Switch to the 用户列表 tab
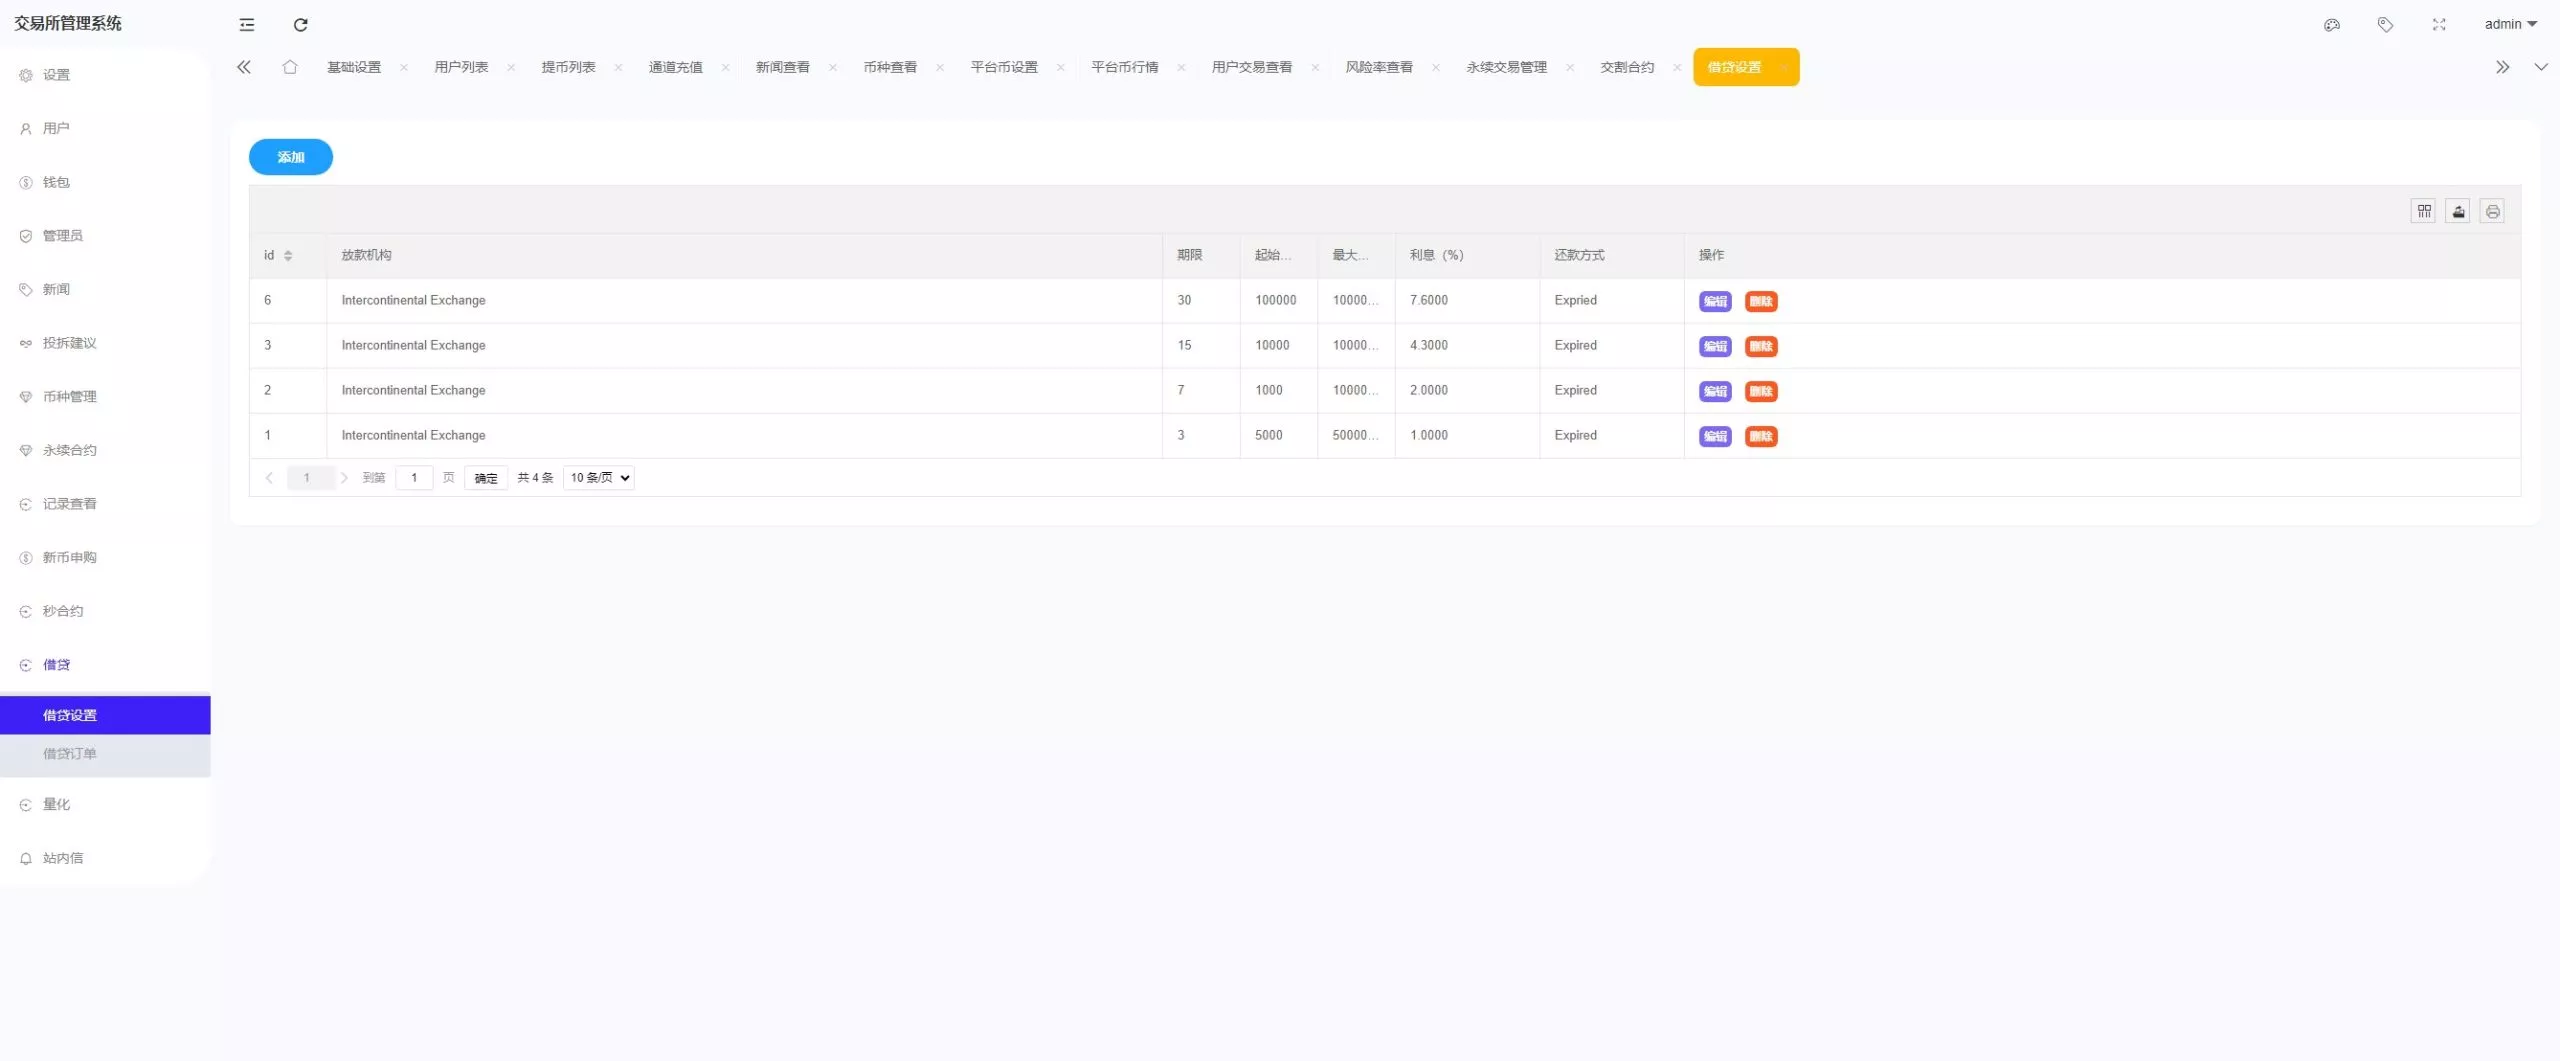Viewport: 2560px width, 1061px height. (463, 67)
